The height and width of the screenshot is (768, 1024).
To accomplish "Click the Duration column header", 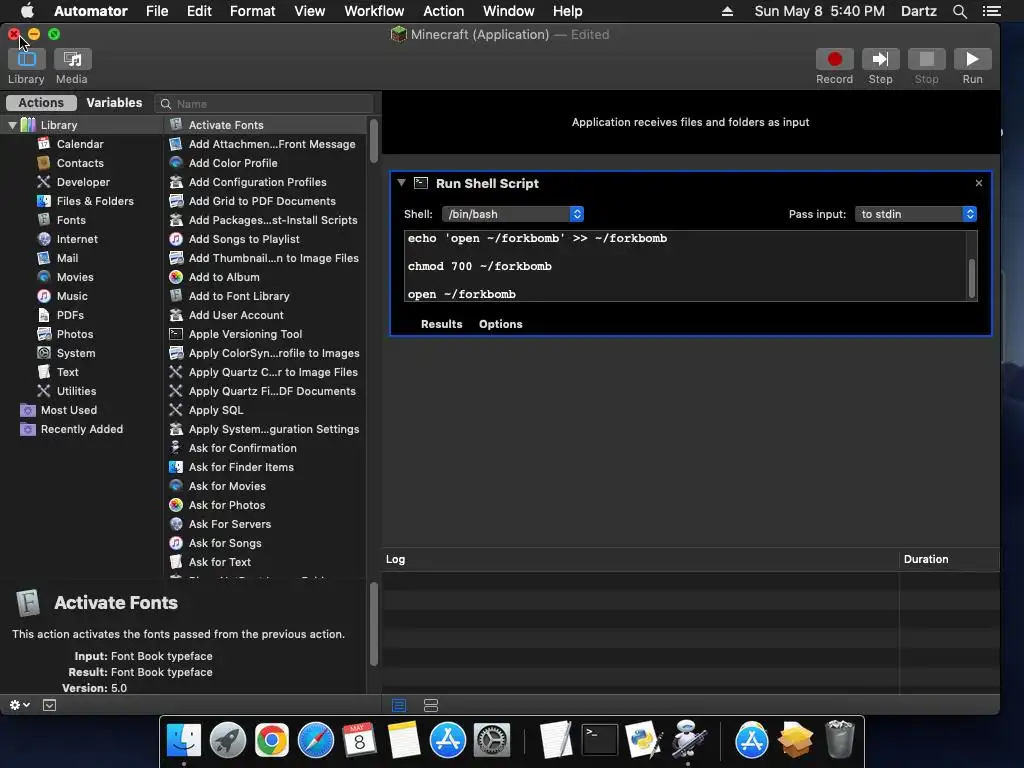I will click(949, 559).
